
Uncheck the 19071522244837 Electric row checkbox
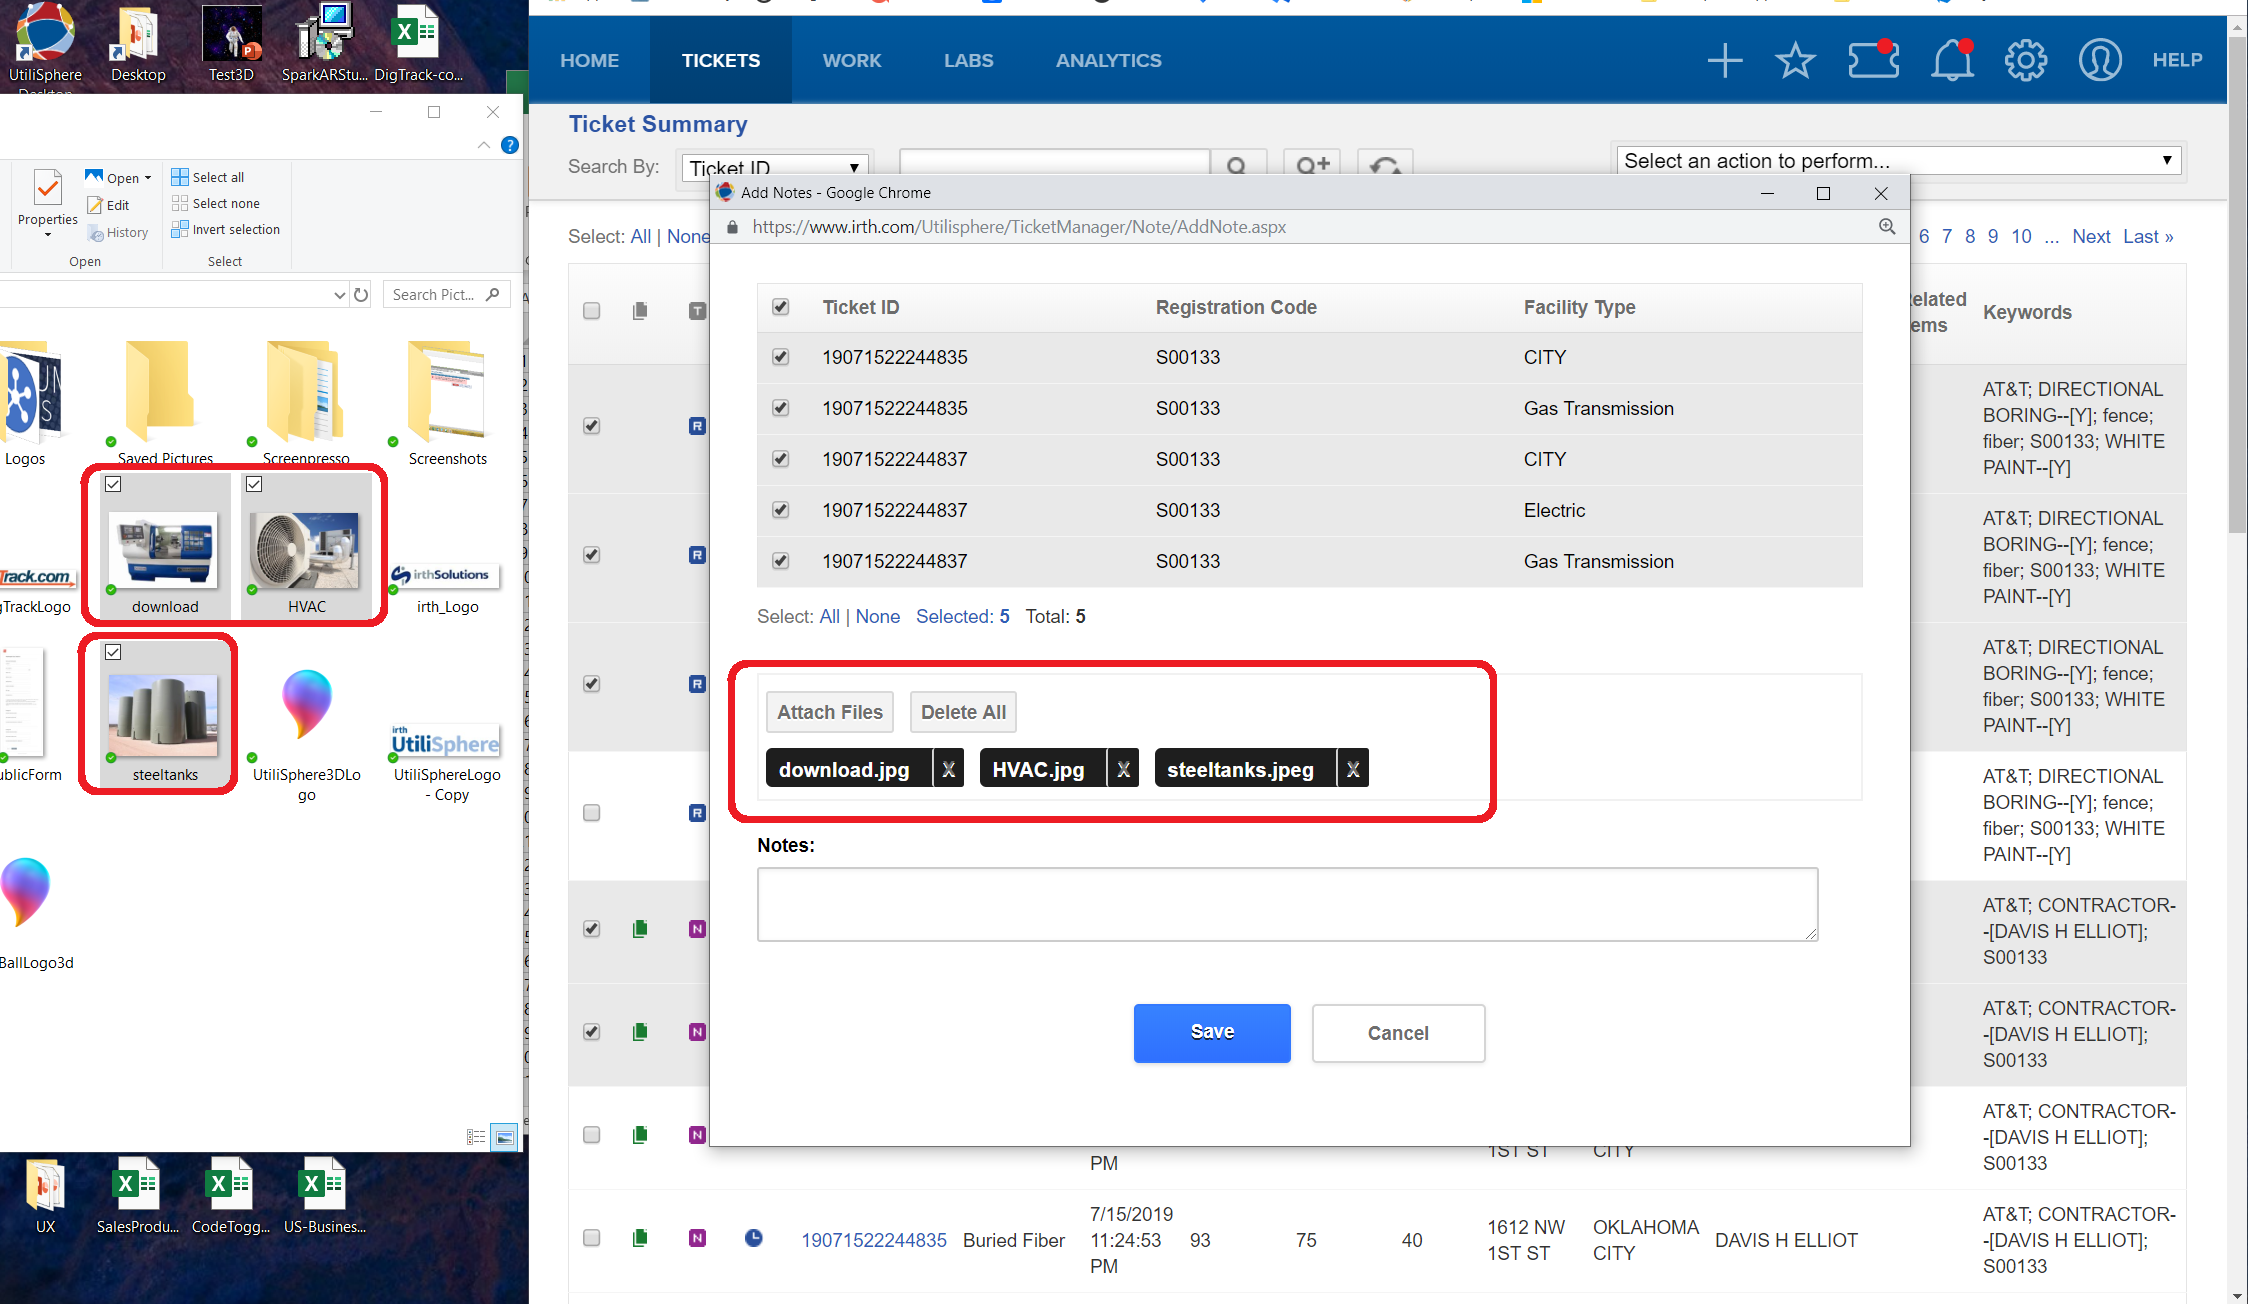coord(781,510)
